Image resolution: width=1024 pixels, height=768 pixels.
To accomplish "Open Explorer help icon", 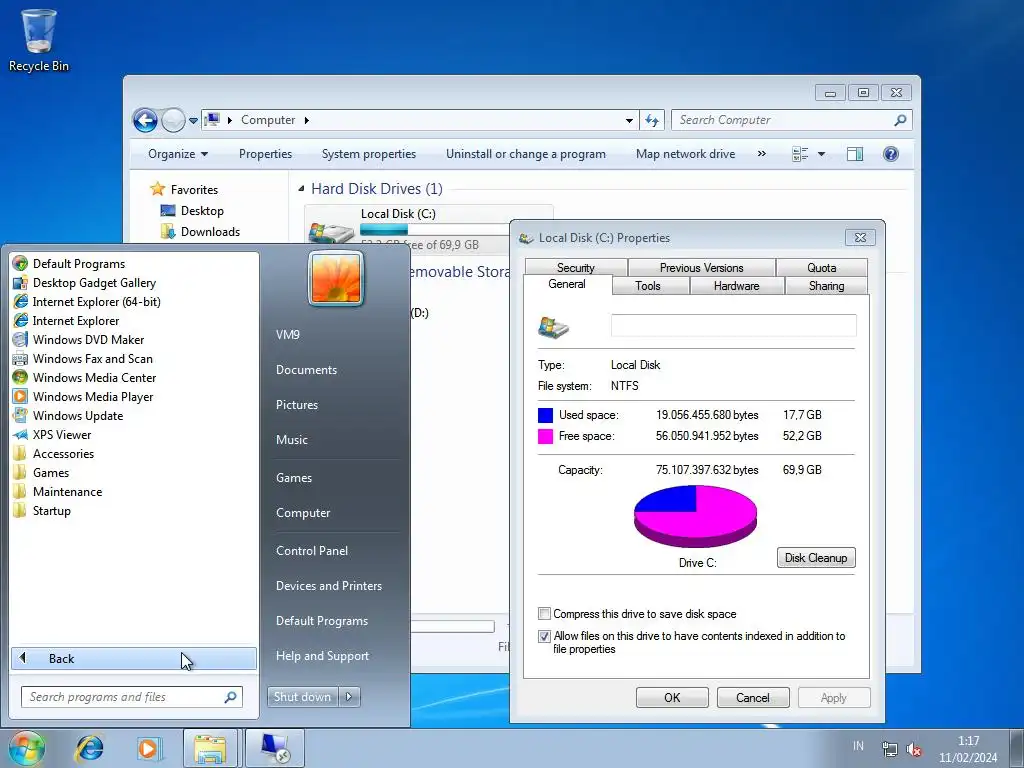I will [x=891, y=154].
